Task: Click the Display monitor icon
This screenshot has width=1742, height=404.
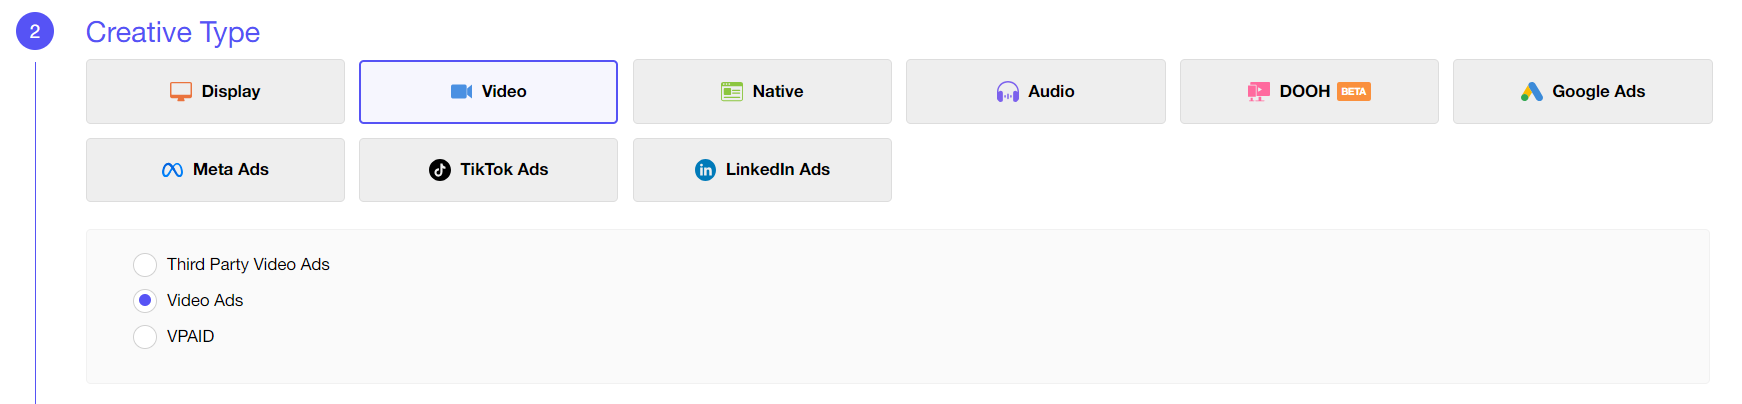Action: [181, 91]
